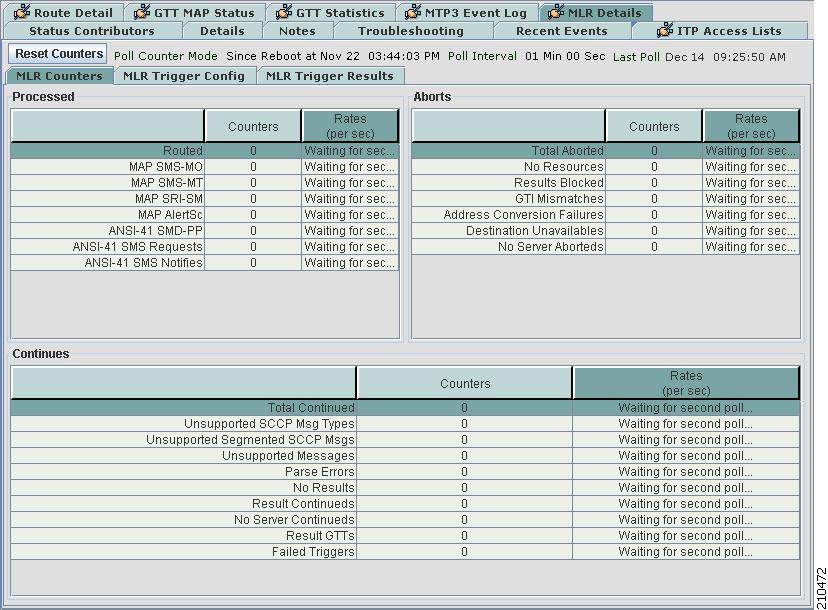Select the No Server Aborteds row

pyautogui.click(x=606, y=247)
